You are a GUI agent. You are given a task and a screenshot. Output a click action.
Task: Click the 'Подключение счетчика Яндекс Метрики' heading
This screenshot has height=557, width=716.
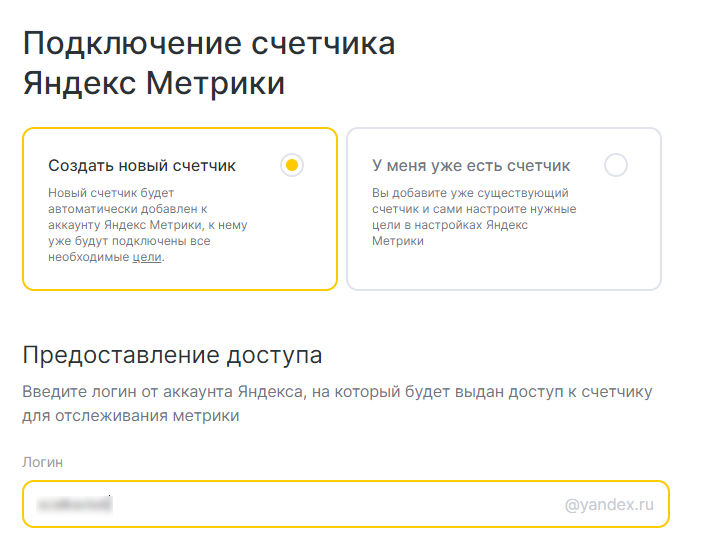coord(209,63)
